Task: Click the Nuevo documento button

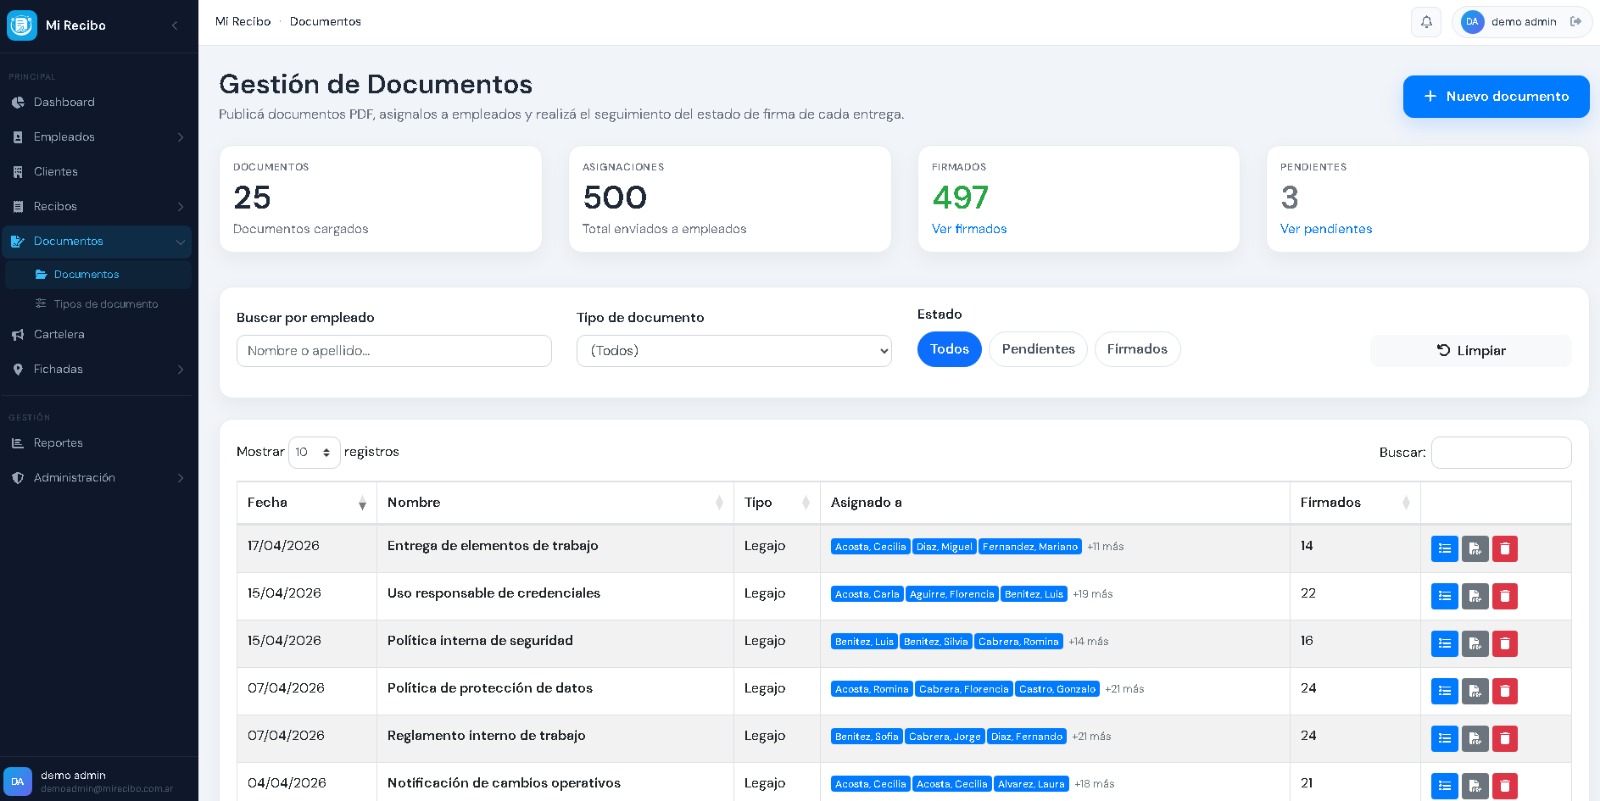Action: point(1496,96)
